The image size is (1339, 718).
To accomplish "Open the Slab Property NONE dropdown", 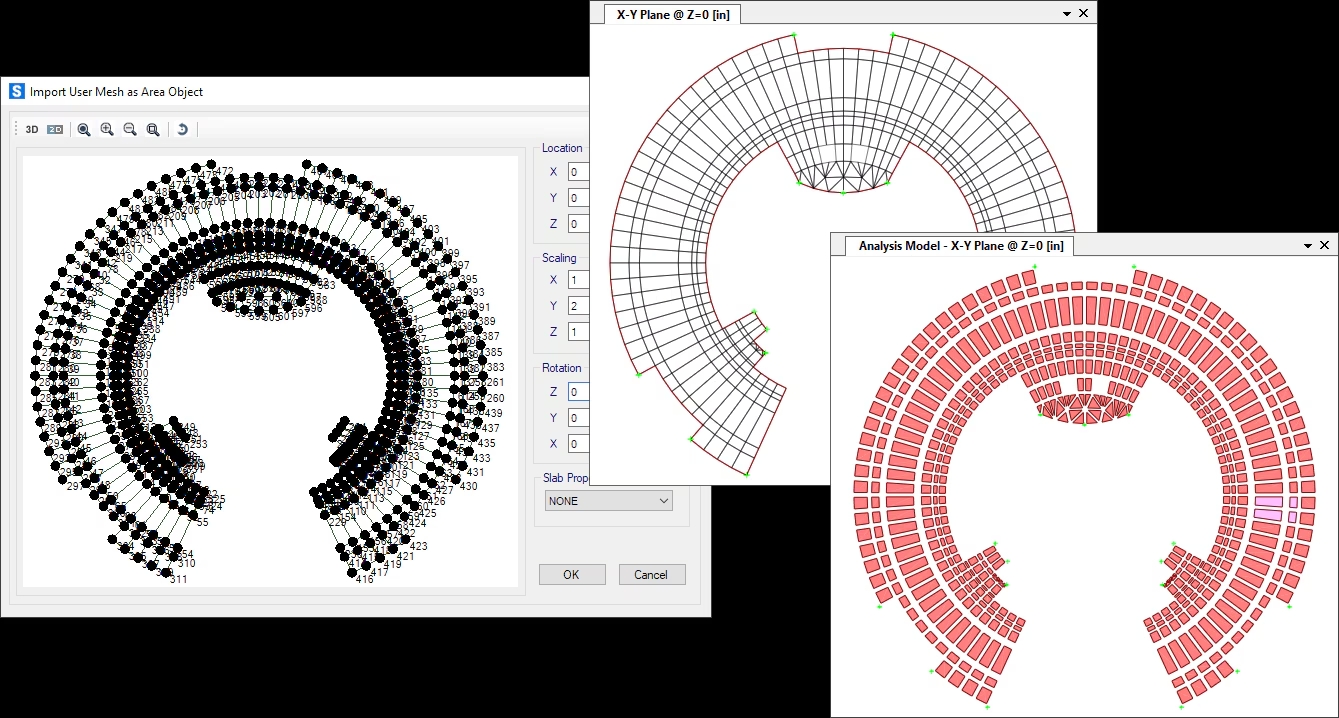I will click(608, 501).
